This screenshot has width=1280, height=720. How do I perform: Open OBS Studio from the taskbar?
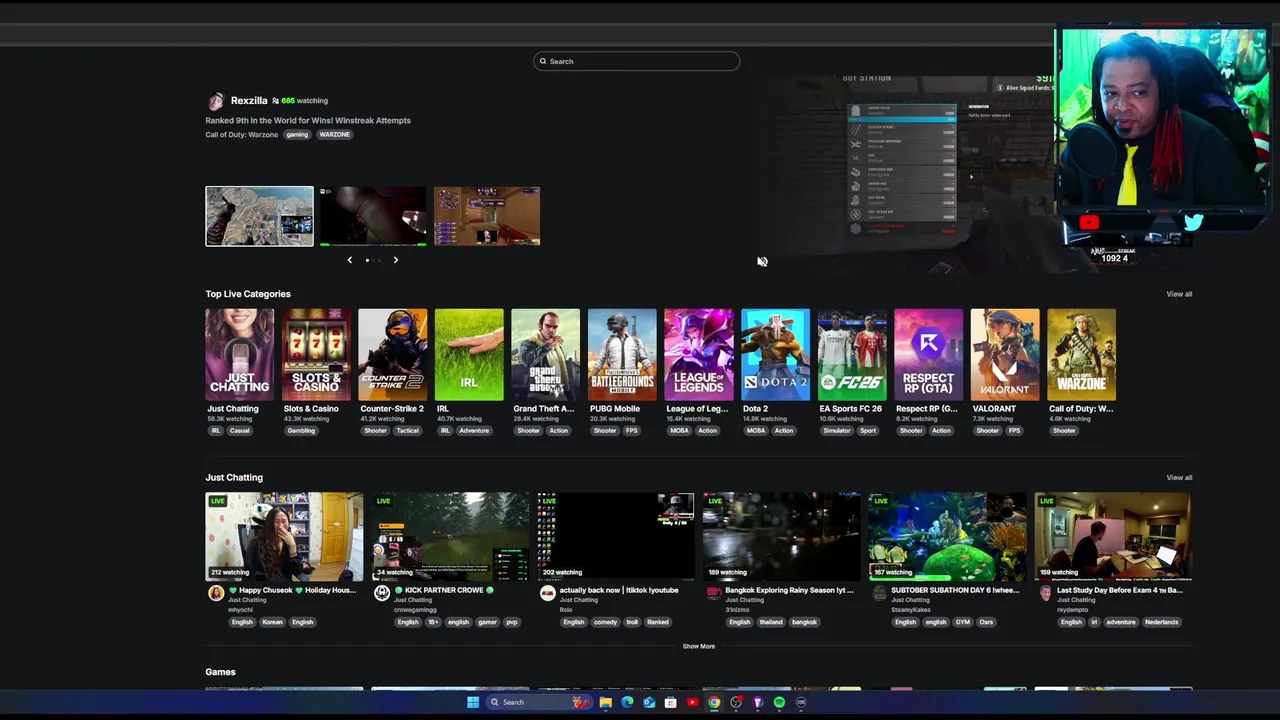pos(736,703)
